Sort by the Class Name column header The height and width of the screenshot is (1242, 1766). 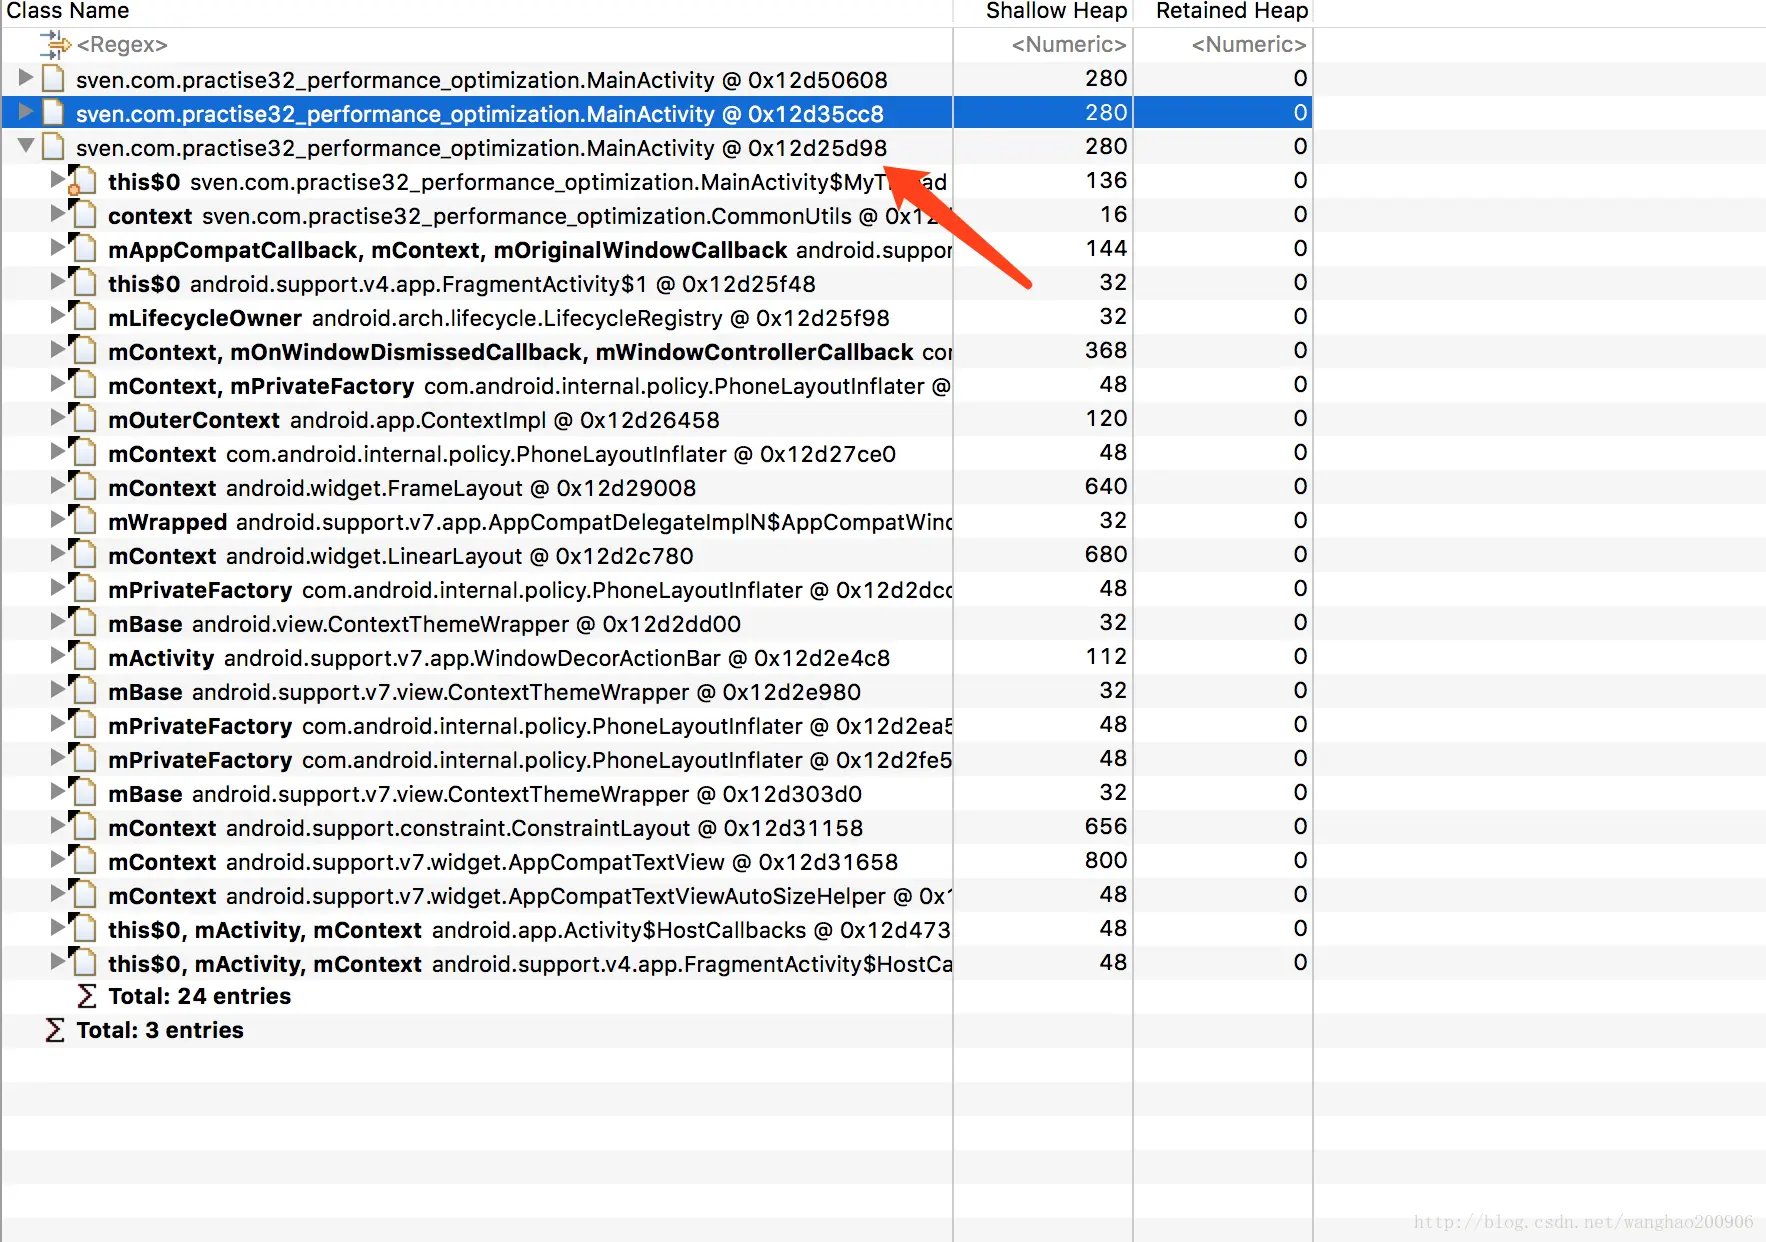pos(476,12)
